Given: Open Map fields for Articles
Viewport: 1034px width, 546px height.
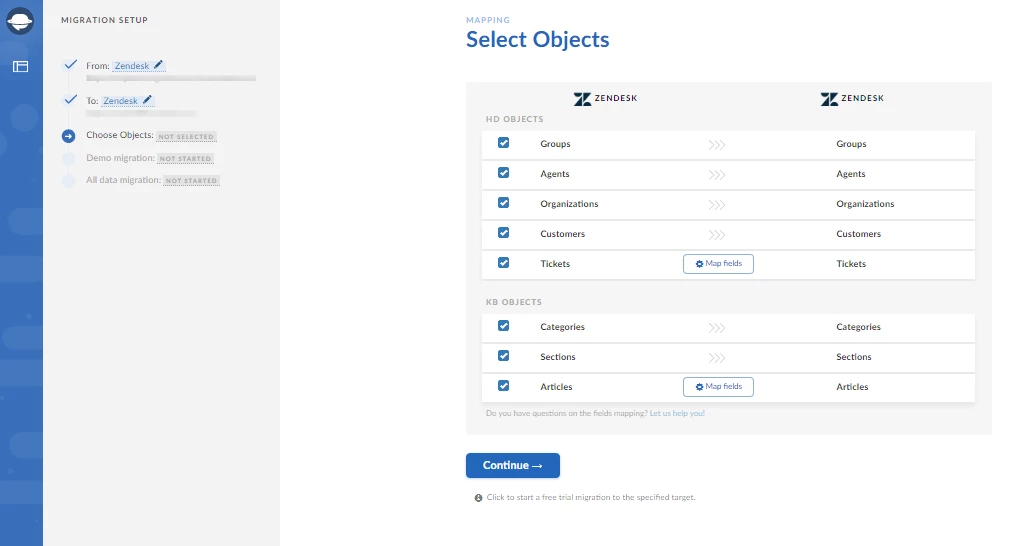Looking at the screenshot, I should tap(718, 386).
